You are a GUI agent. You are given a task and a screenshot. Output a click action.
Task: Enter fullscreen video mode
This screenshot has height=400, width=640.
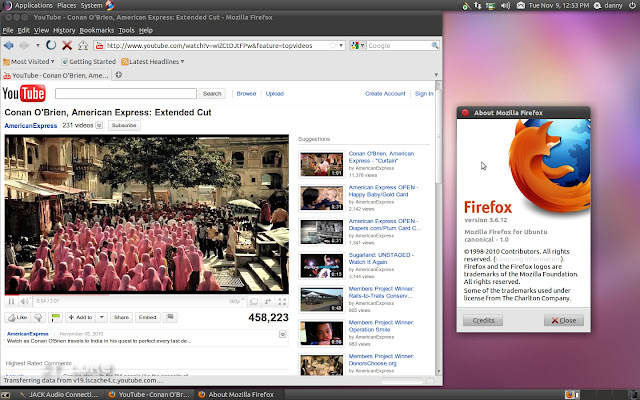tap(282, 301)
